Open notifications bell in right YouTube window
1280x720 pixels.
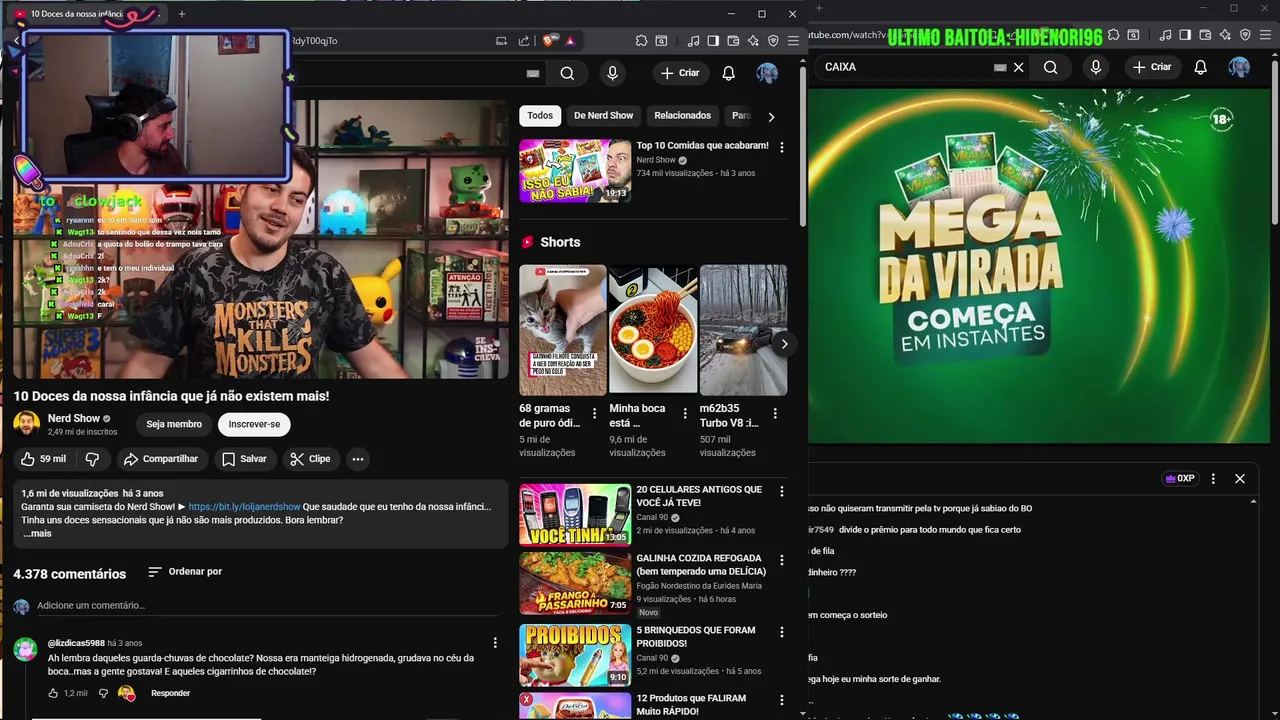click(1201, 67)
